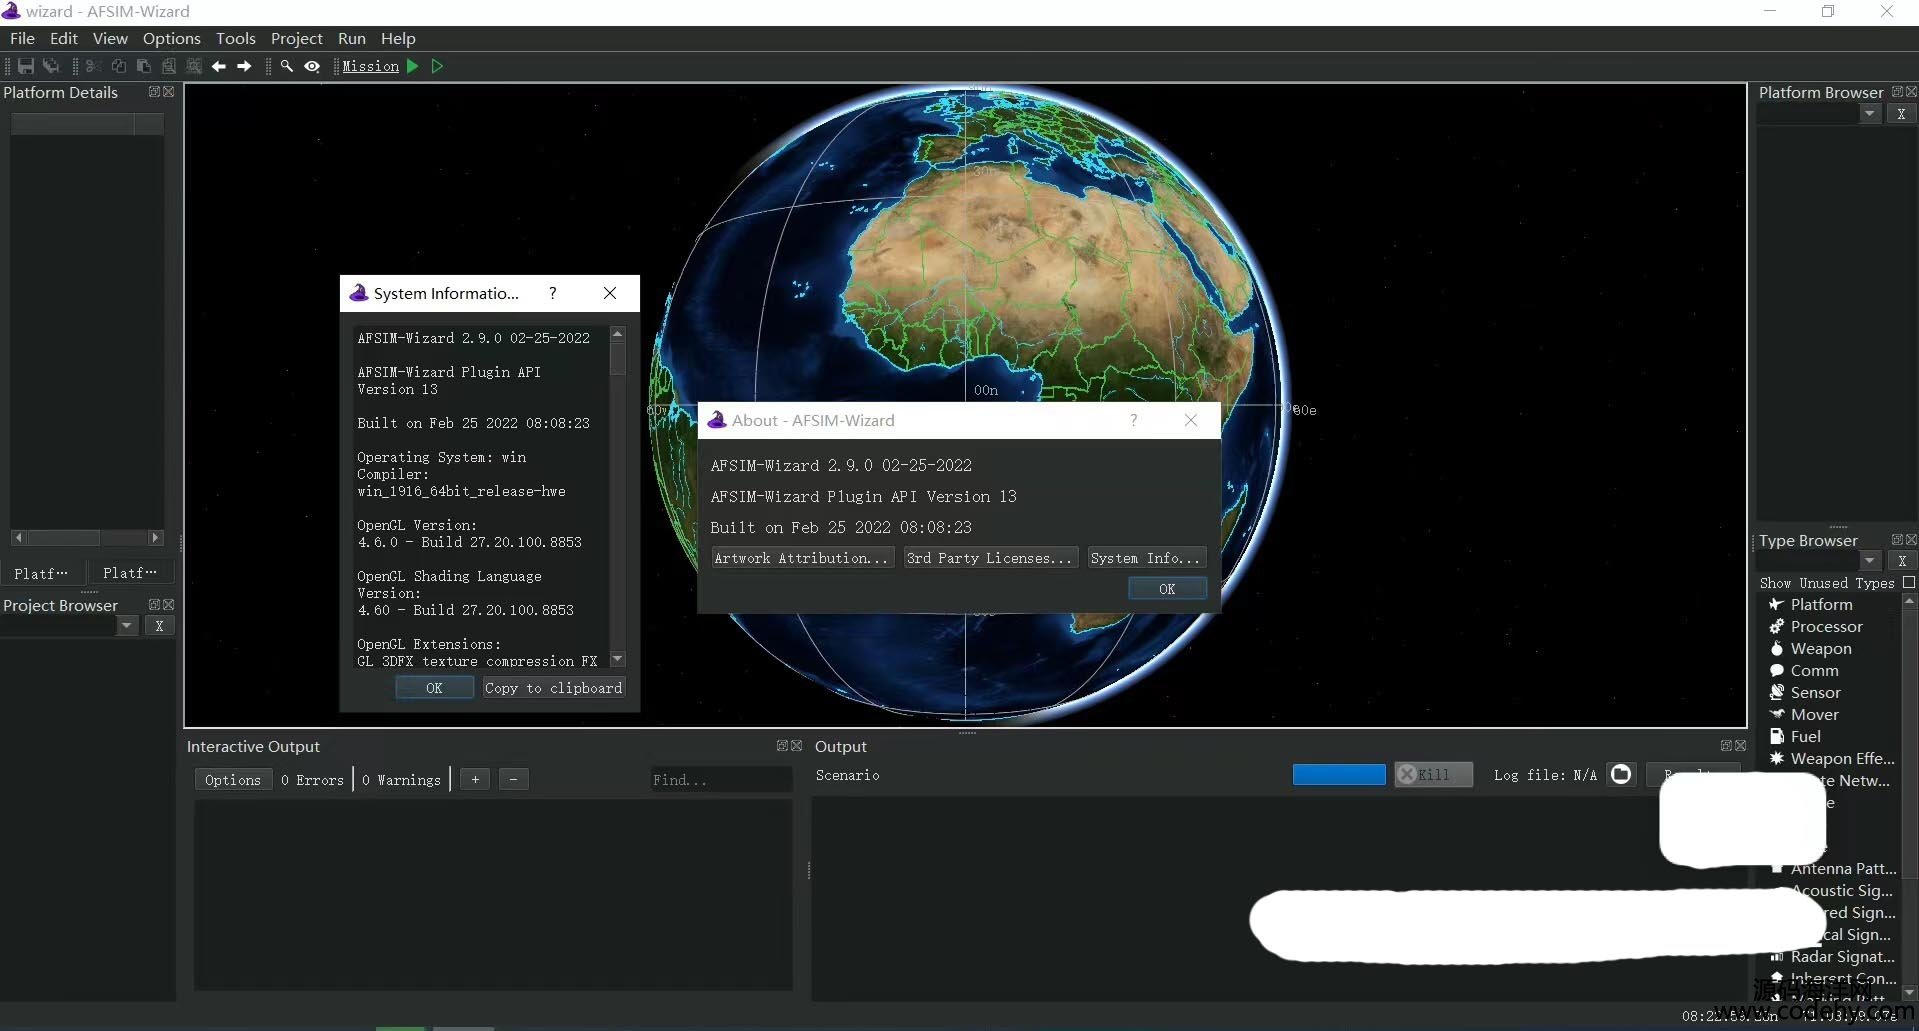Select Fuel pump icon in Type Browser

pyautogui.click(x=1777, y=736)
